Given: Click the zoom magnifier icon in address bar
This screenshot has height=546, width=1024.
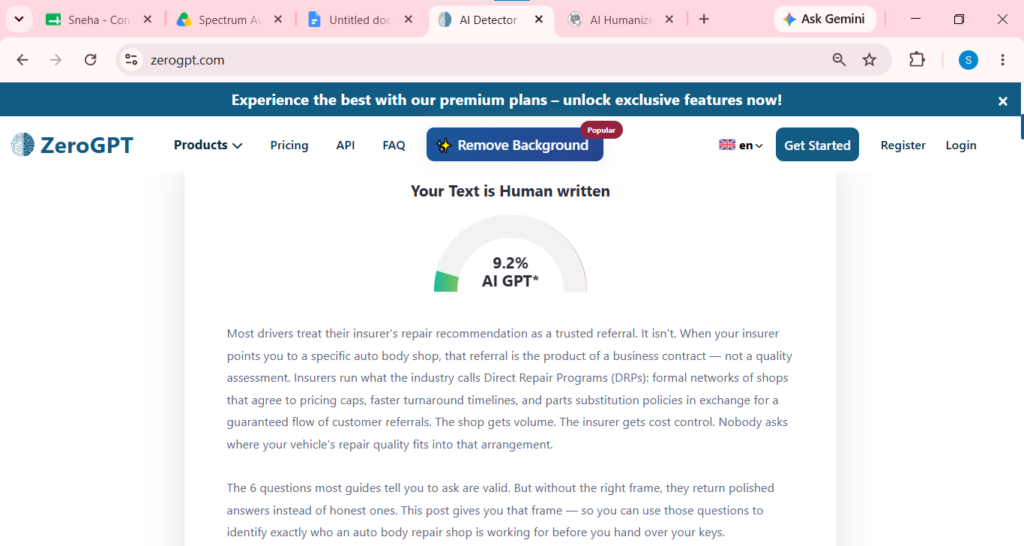Looking at the screenshot, I should [x=839, y=60].
